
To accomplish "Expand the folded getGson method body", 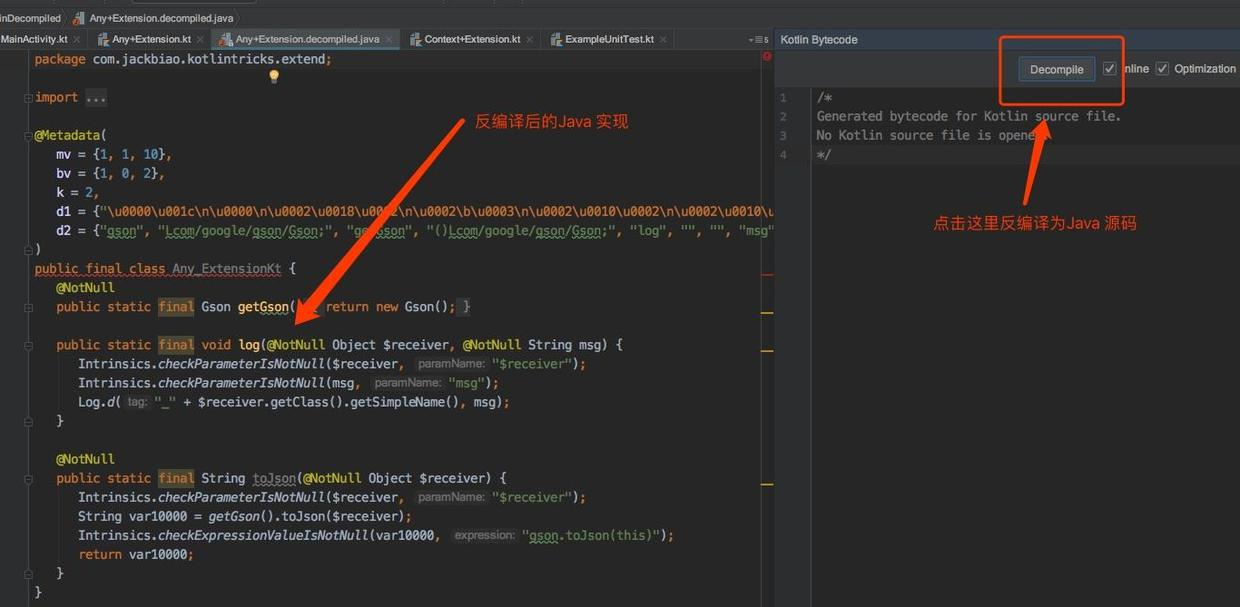I will [x=27, y=307].
